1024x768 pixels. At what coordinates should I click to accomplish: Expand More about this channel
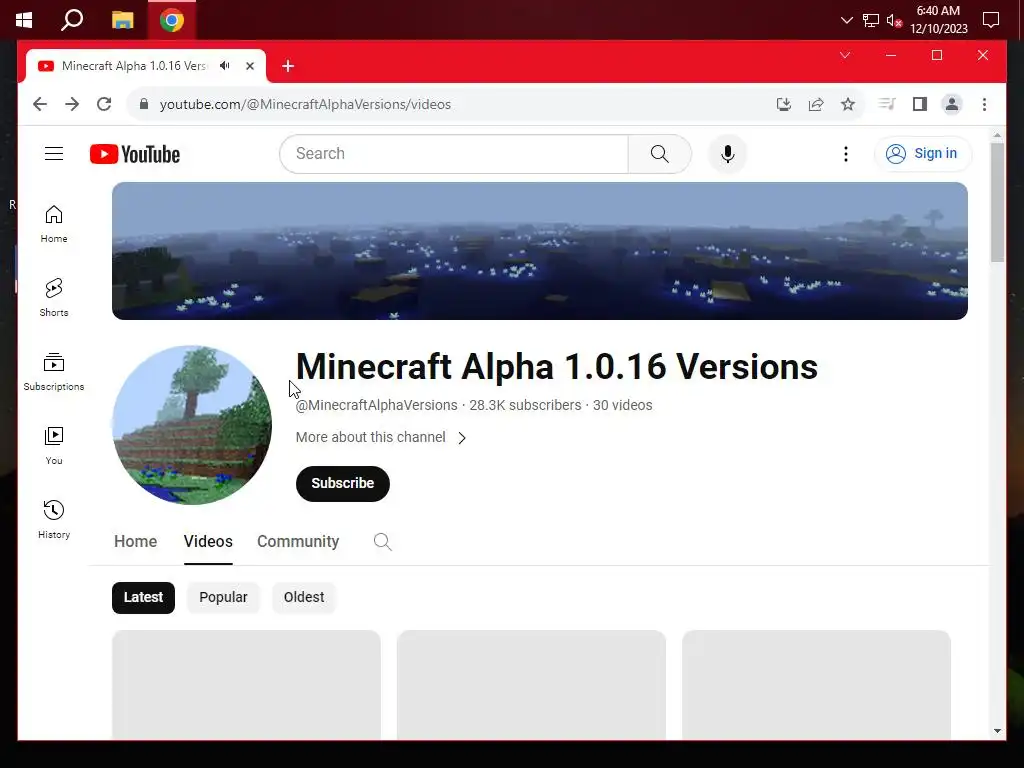tap(381, 437)
